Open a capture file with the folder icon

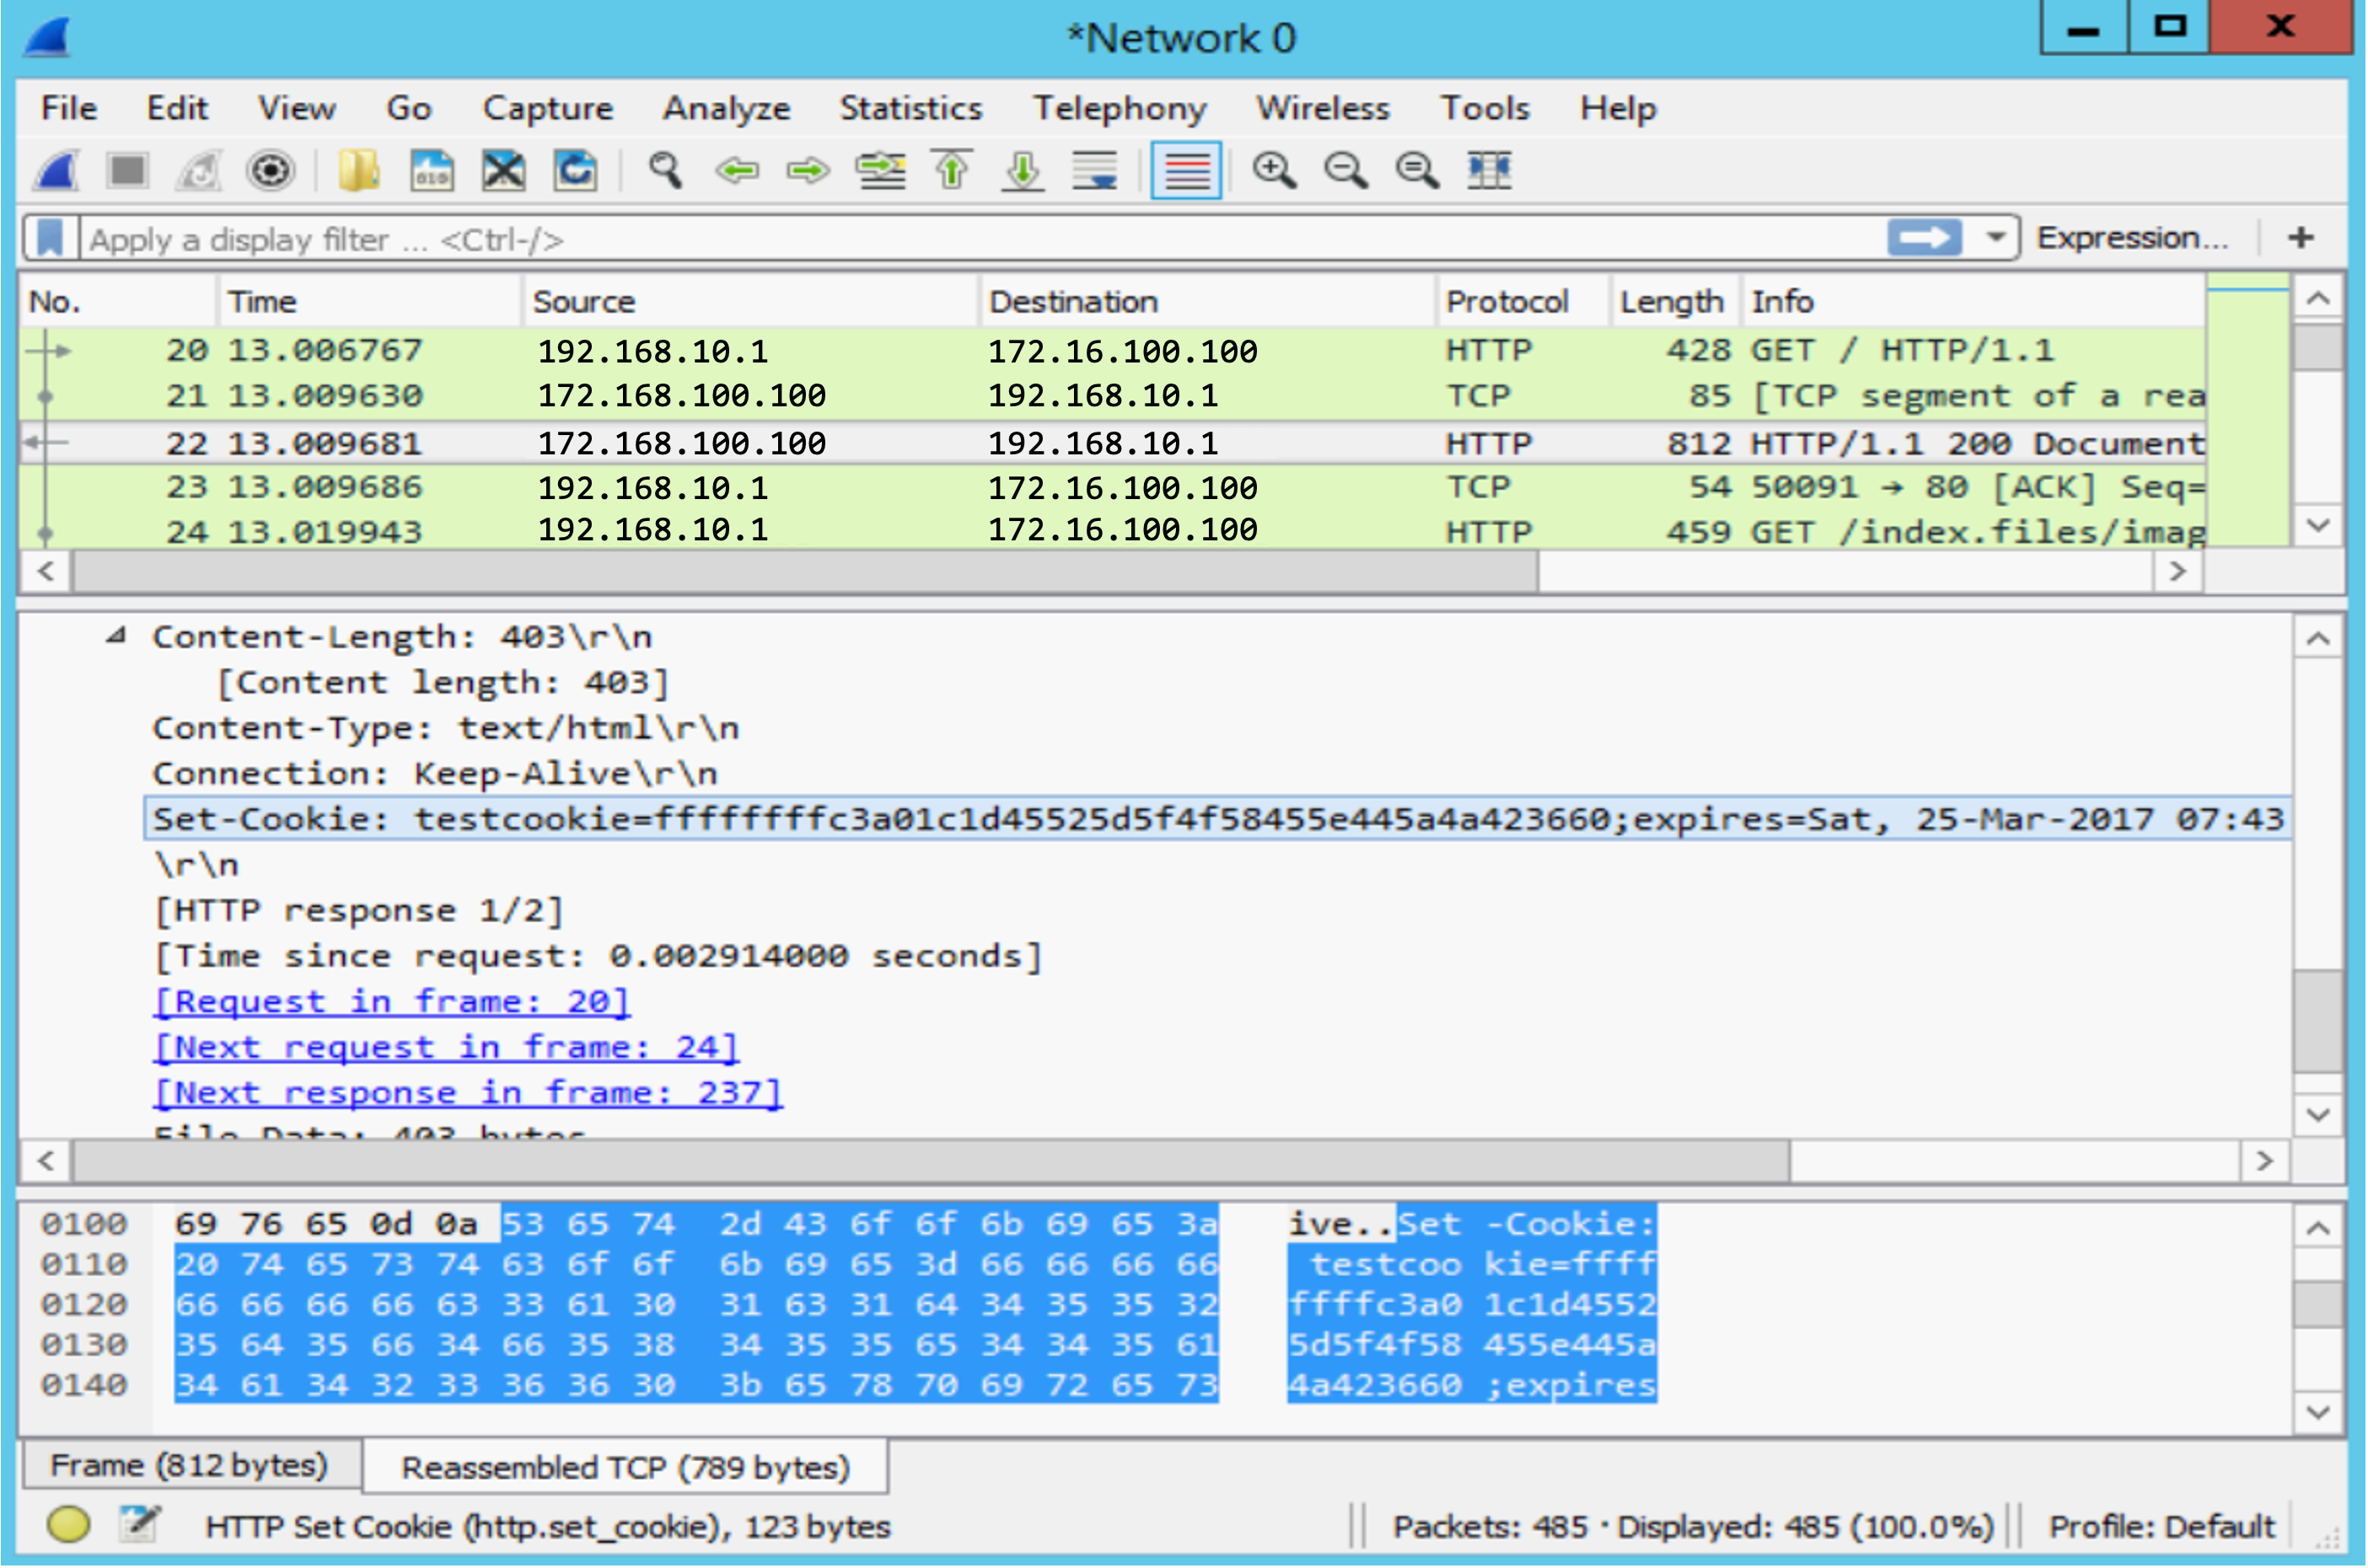[358, 171]
